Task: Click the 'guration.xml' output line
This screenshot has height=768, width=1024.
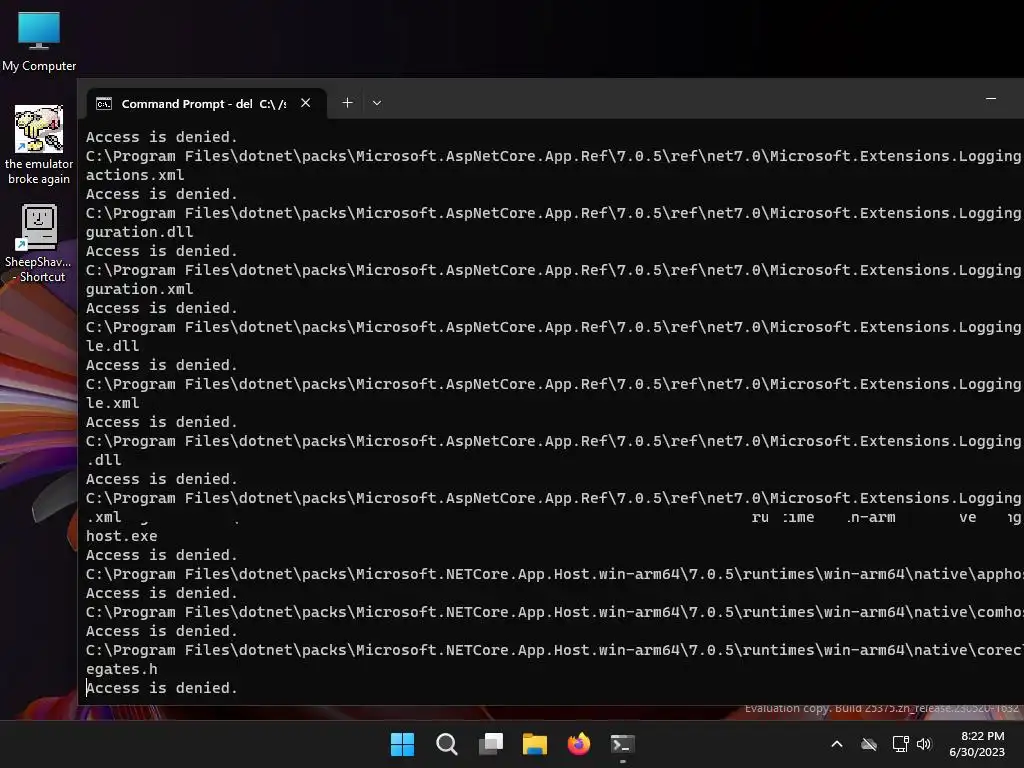Action: pos(140,289)
